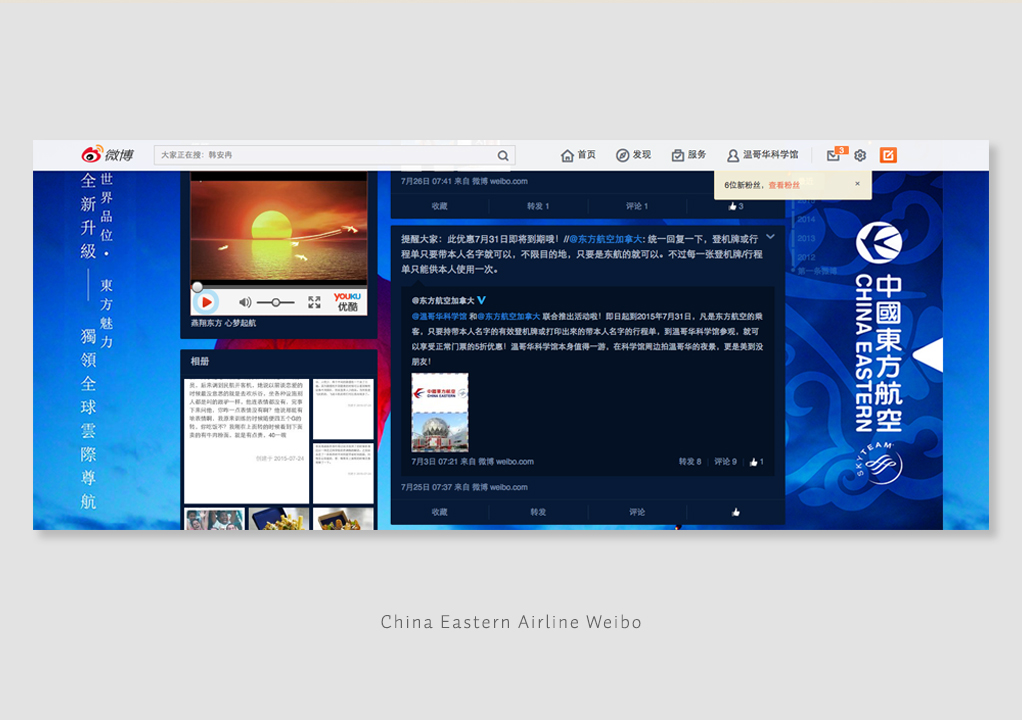Image resolution: width=1022 pixels, height=720 pixels.
Task: Play the sunset video
Action: tap(207, 302)
